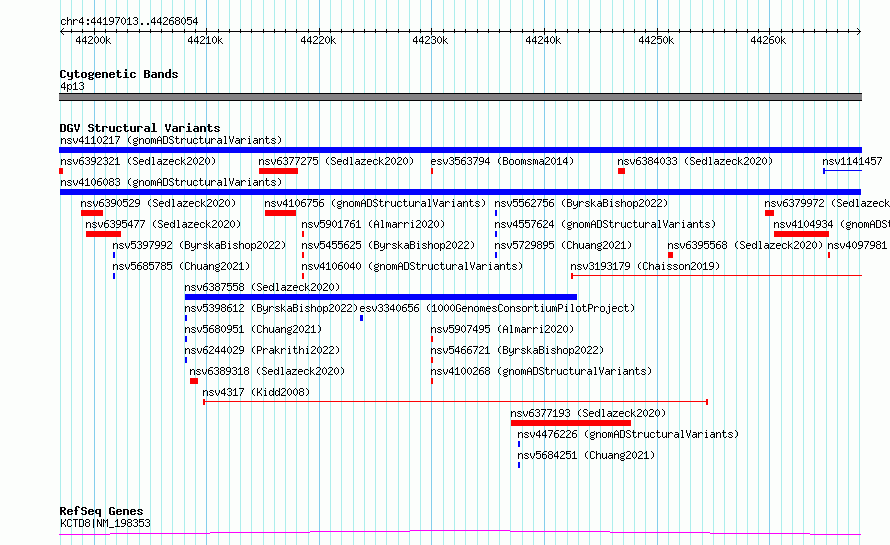Image resolution: width=890 pixels, height=545 pixels.
Task: Click nsv5729895 Chuang2021 label
Action: pyautogui.click(x=563, y=245)
